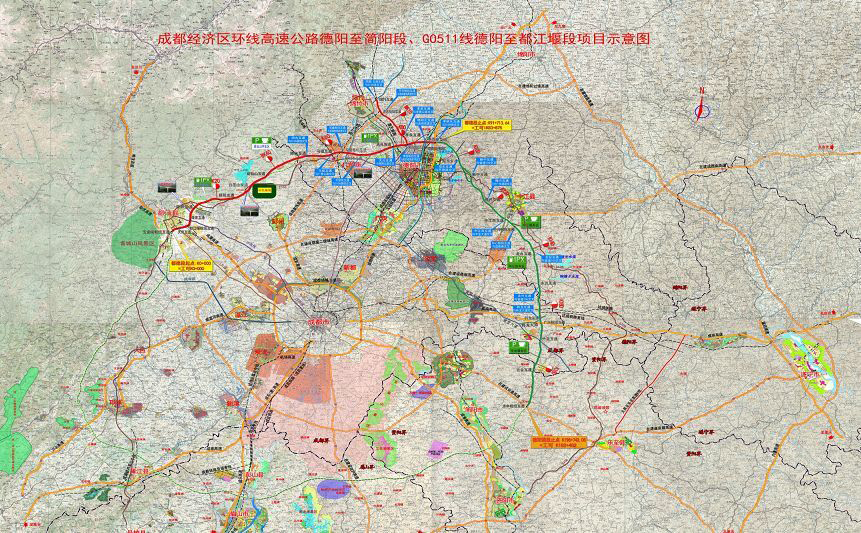The image size is (861, 533).
Task: Click the yellow callout box near Qingchengshan
Action: (x=190, y=264)
